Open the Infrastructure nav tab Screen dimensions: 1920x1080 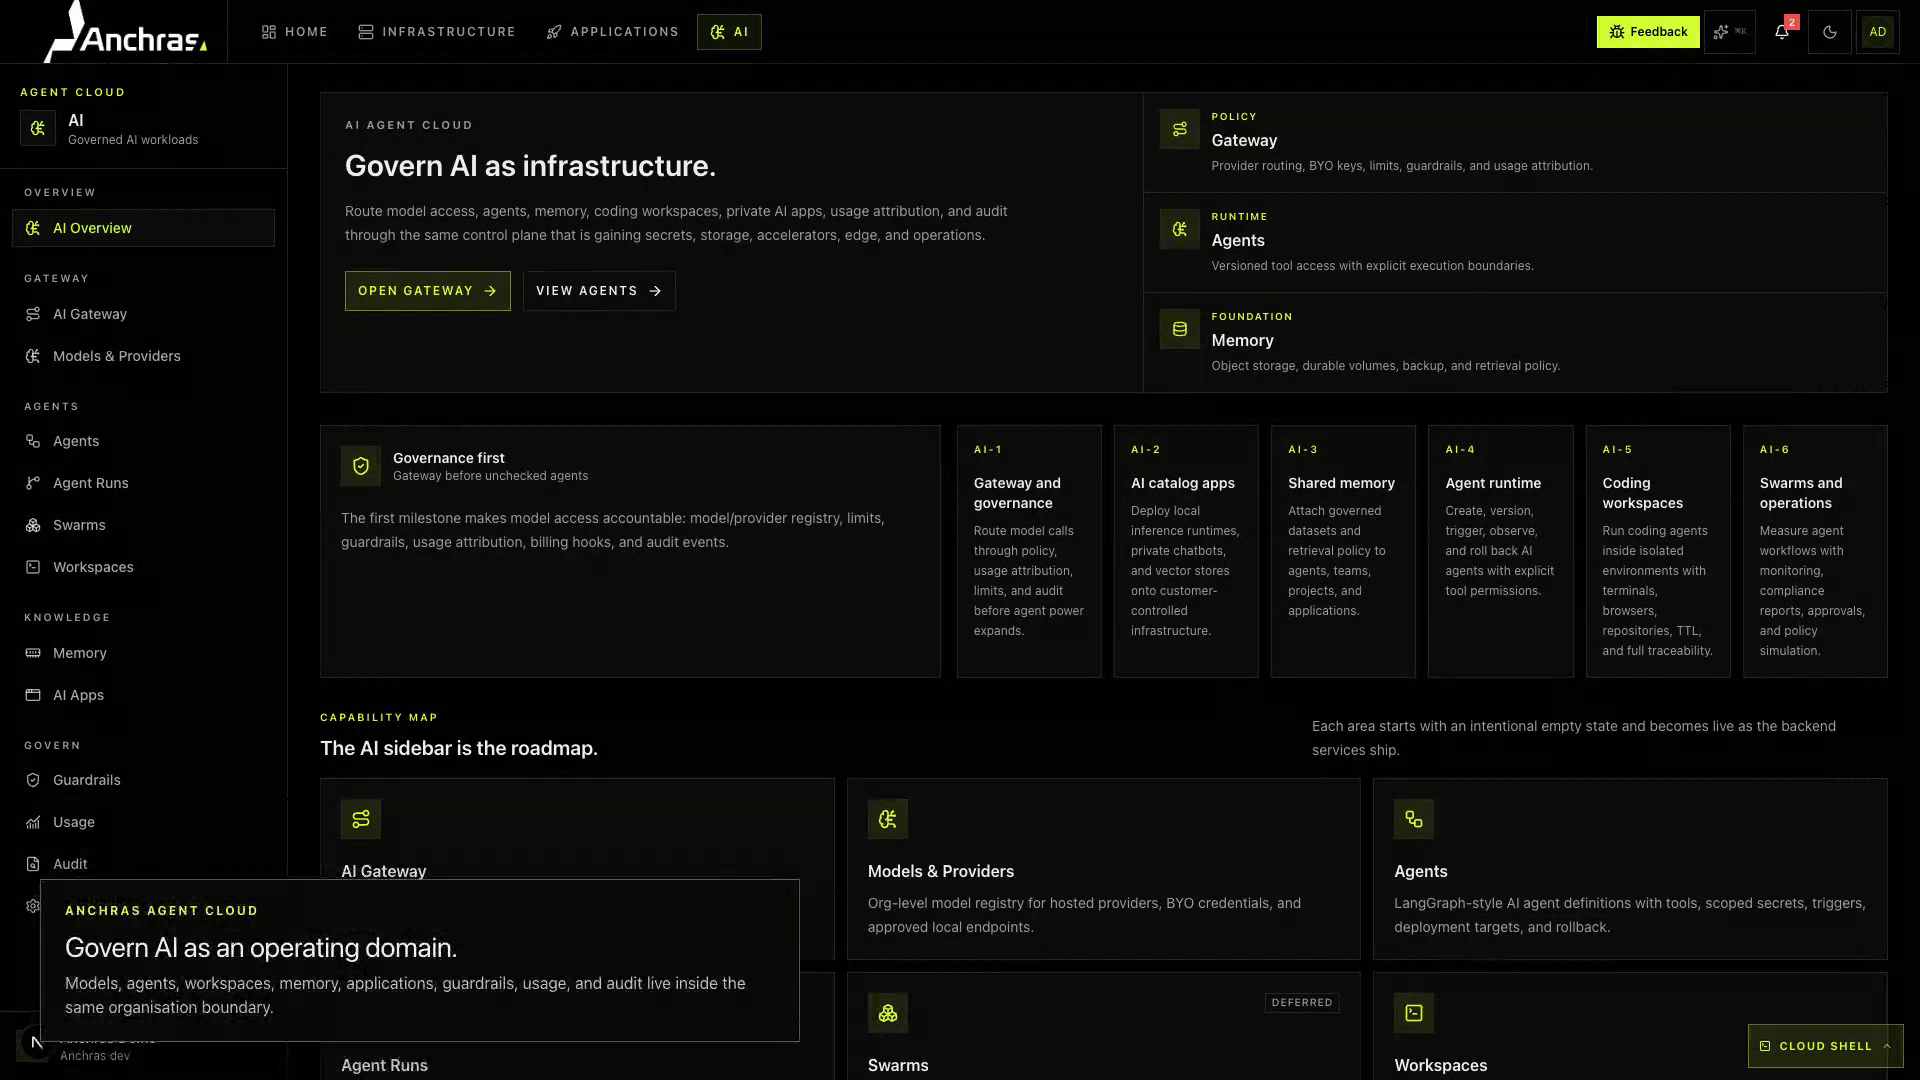[437, 32]
